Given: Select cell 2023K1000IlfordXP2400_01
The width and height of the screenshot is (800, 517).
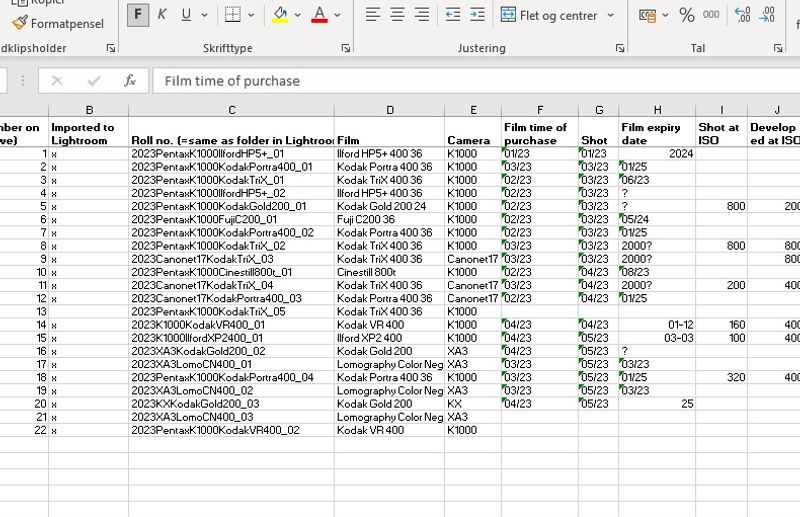Looking at the screenshot, I should pyautogui.click(x=232, y=338).
